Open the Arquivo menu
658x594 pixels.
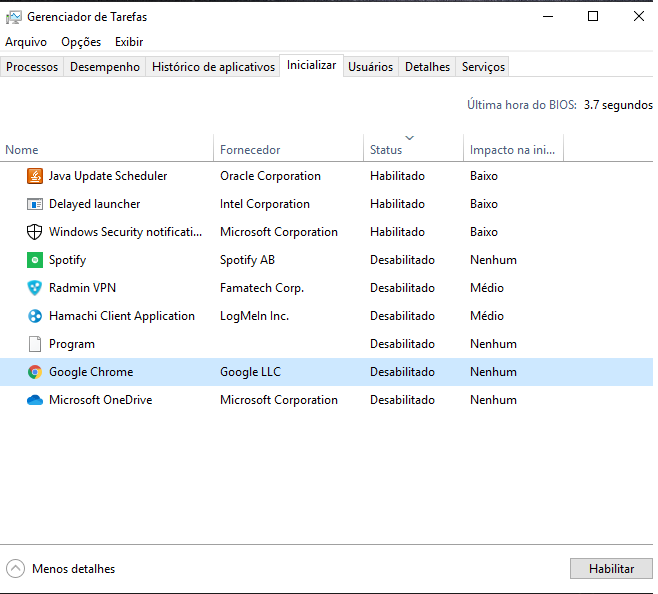[x=26, y=42]
